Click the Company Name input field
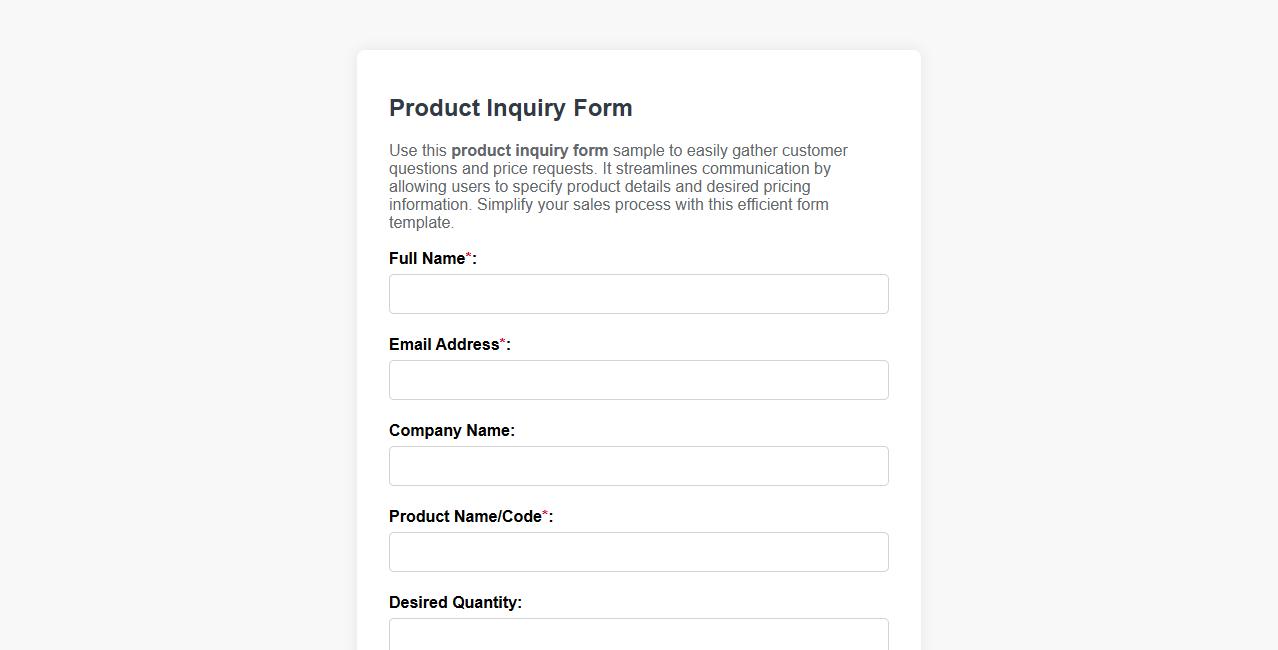The width and height of the screenshot is (1278, 650). [x=638, y=466]
